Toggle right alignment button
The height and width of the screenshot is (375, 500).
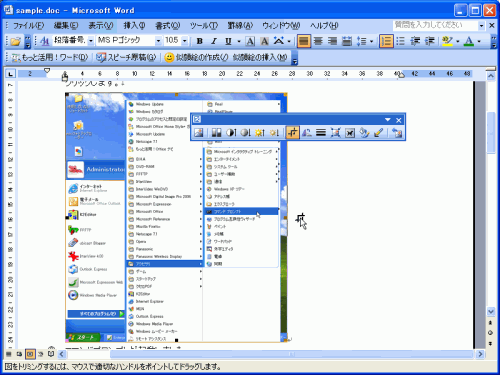point(332,41)
